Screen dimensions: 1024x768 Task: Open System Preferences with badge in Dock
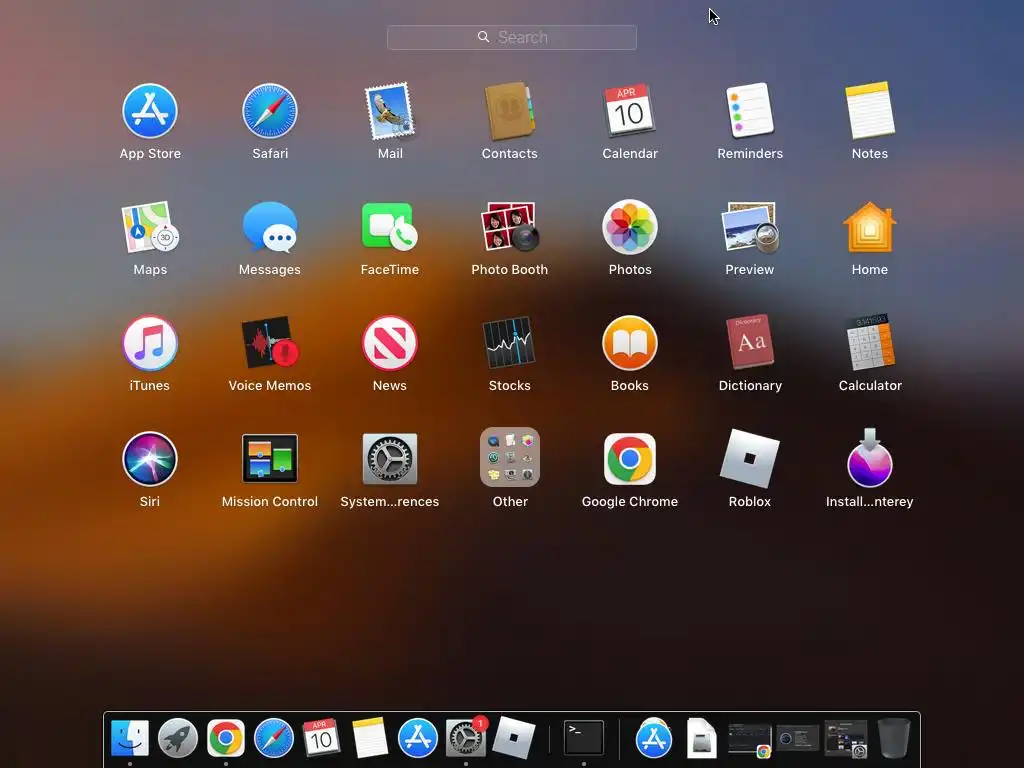(466, 738)
